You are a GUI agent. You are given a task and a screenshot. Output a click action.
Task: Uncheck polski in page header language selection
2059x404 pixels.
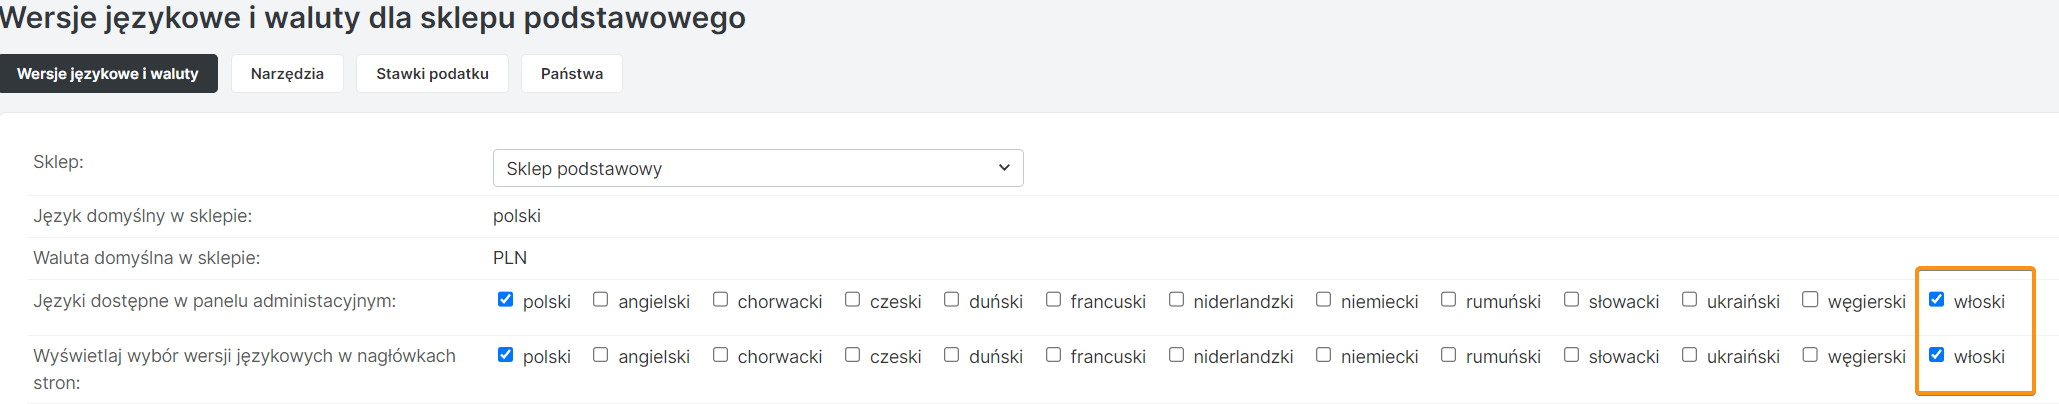point(505,355)
